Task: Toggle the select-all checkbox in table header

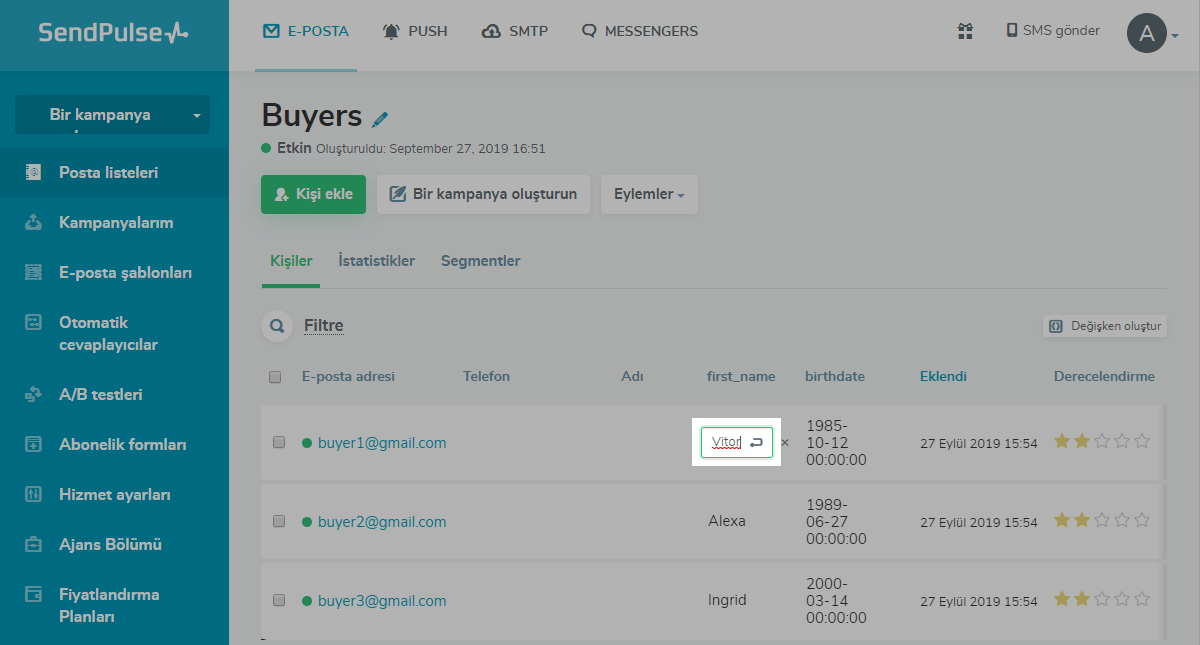Action: [x=275, y=377]
